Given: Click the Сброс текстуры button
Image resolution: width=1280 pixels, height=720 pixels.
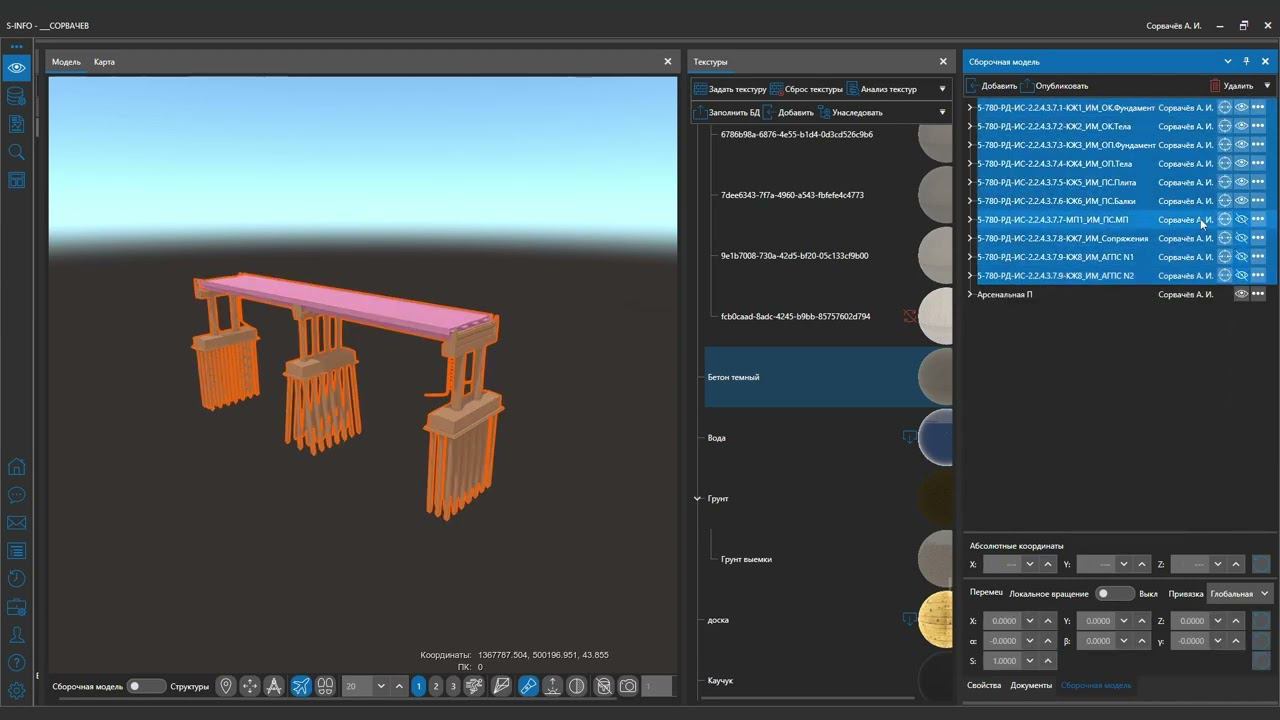Looking at the screenshot, I should point(806,89).
